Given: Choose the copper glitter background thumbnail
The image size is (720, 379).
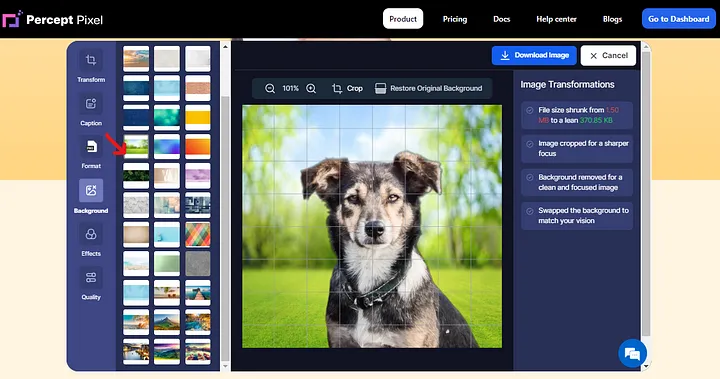Looking at the screenshot, I should tap(198, 88).
